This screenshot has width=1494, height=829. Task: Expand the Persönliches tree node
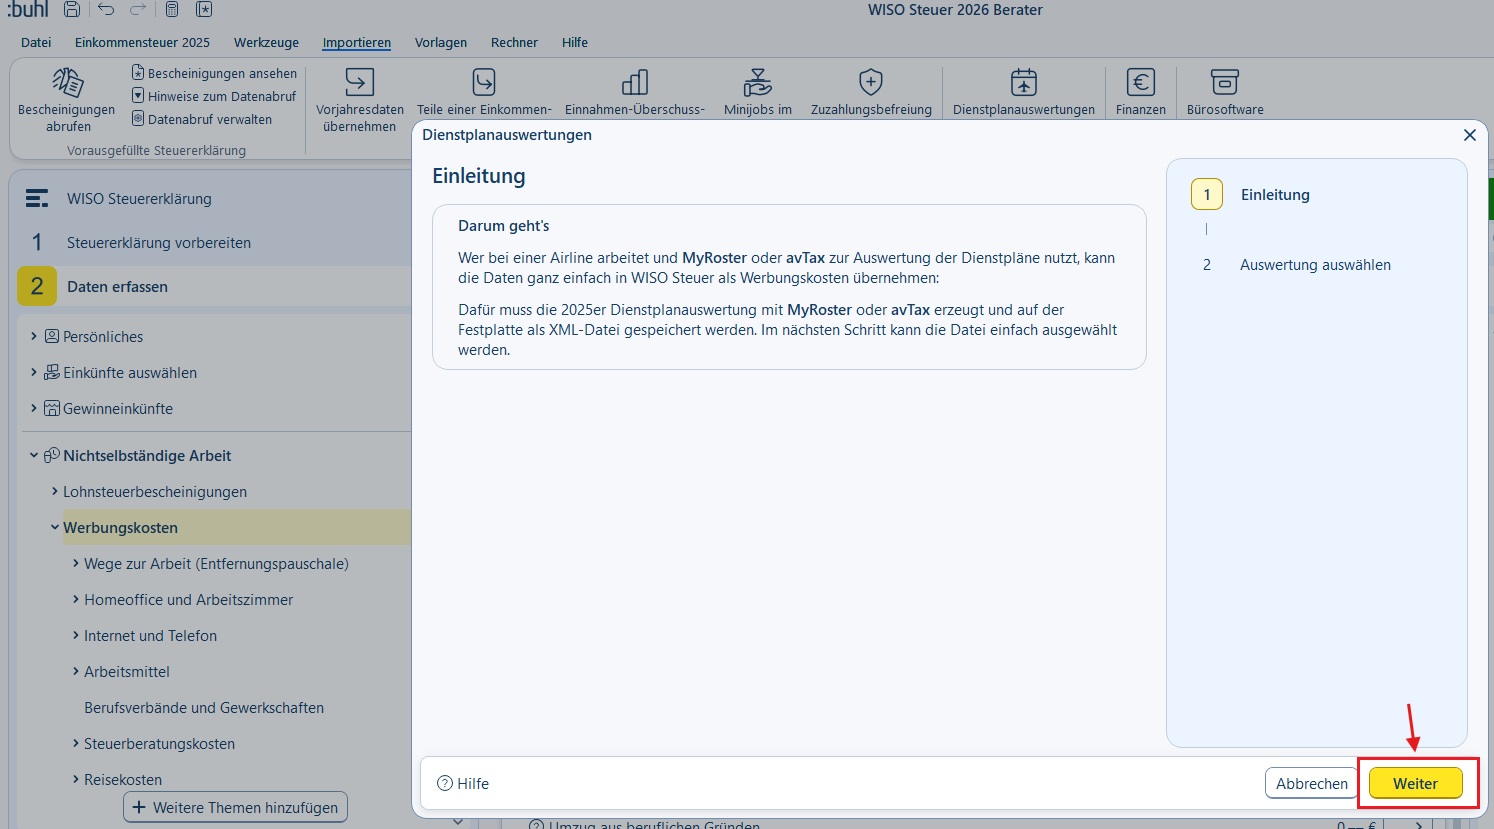point(34,336)
